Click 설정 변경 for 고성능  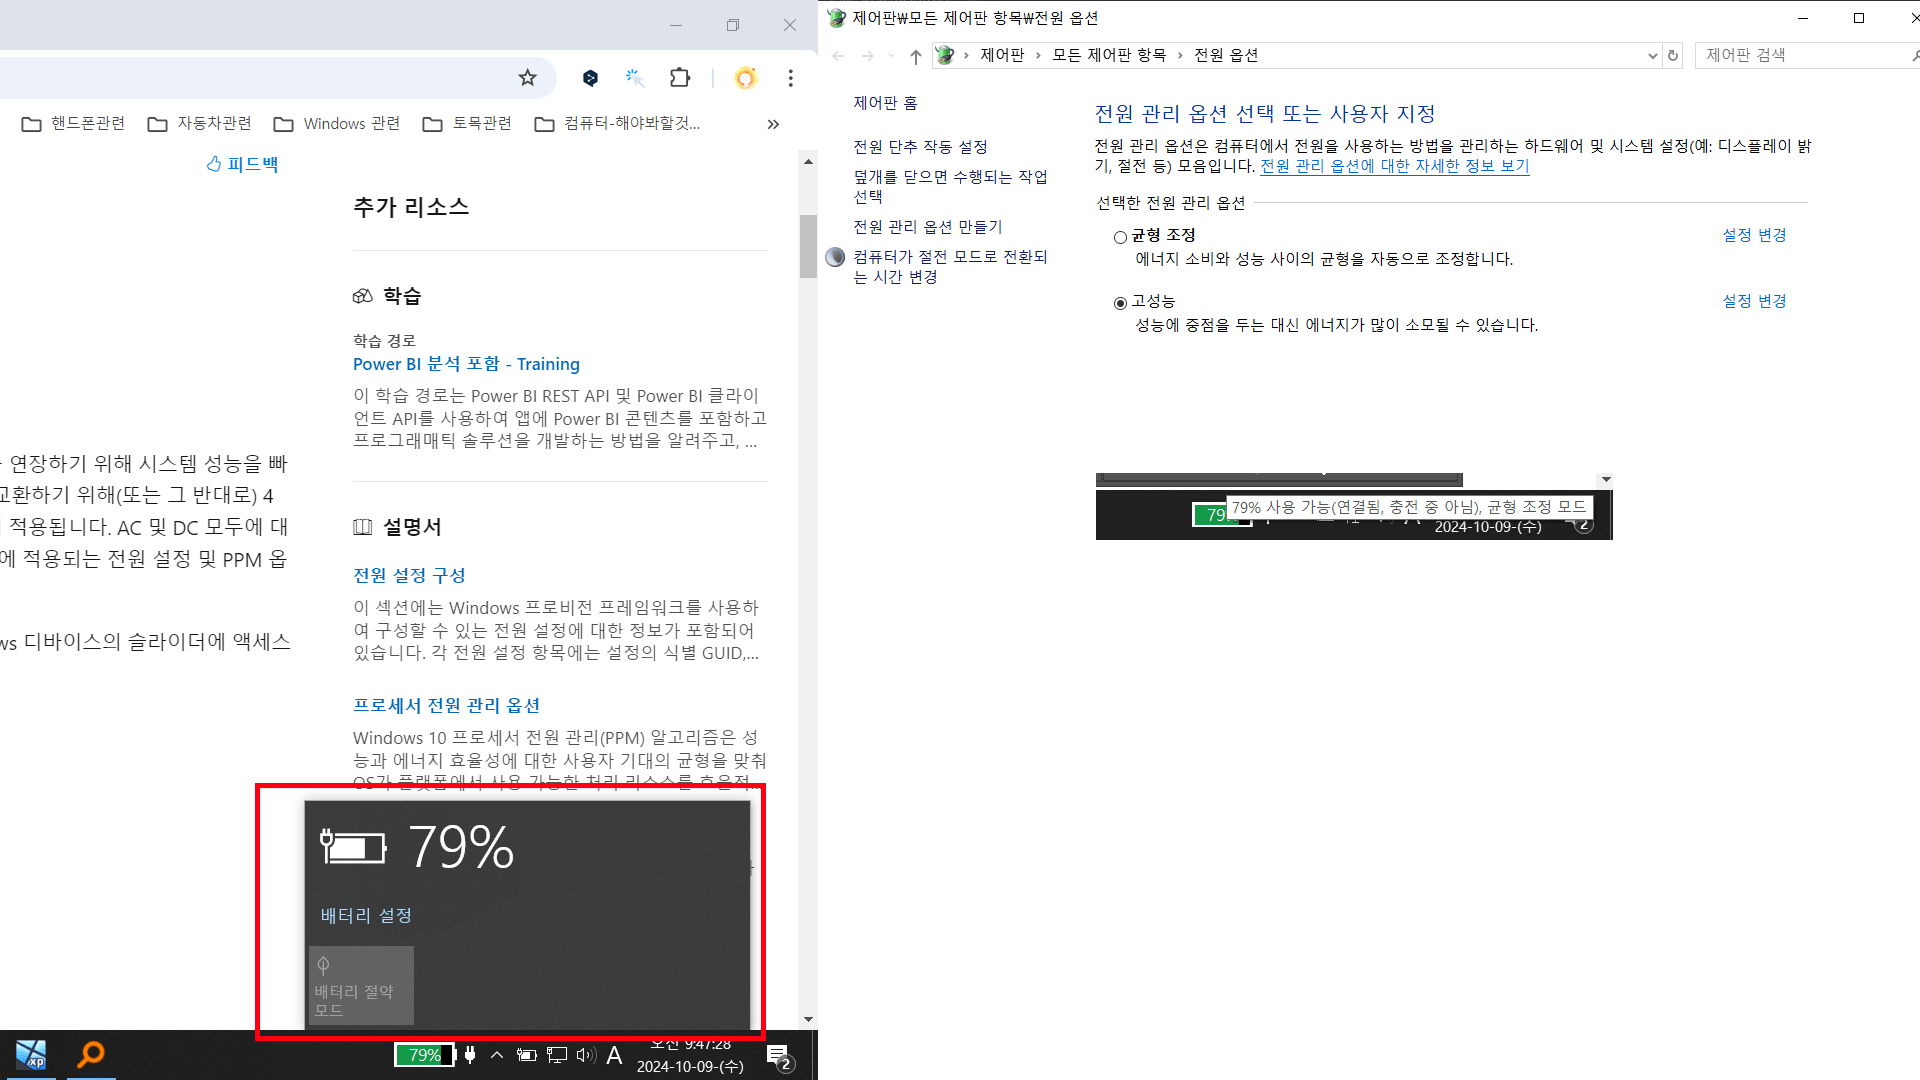click(1754, 301)
